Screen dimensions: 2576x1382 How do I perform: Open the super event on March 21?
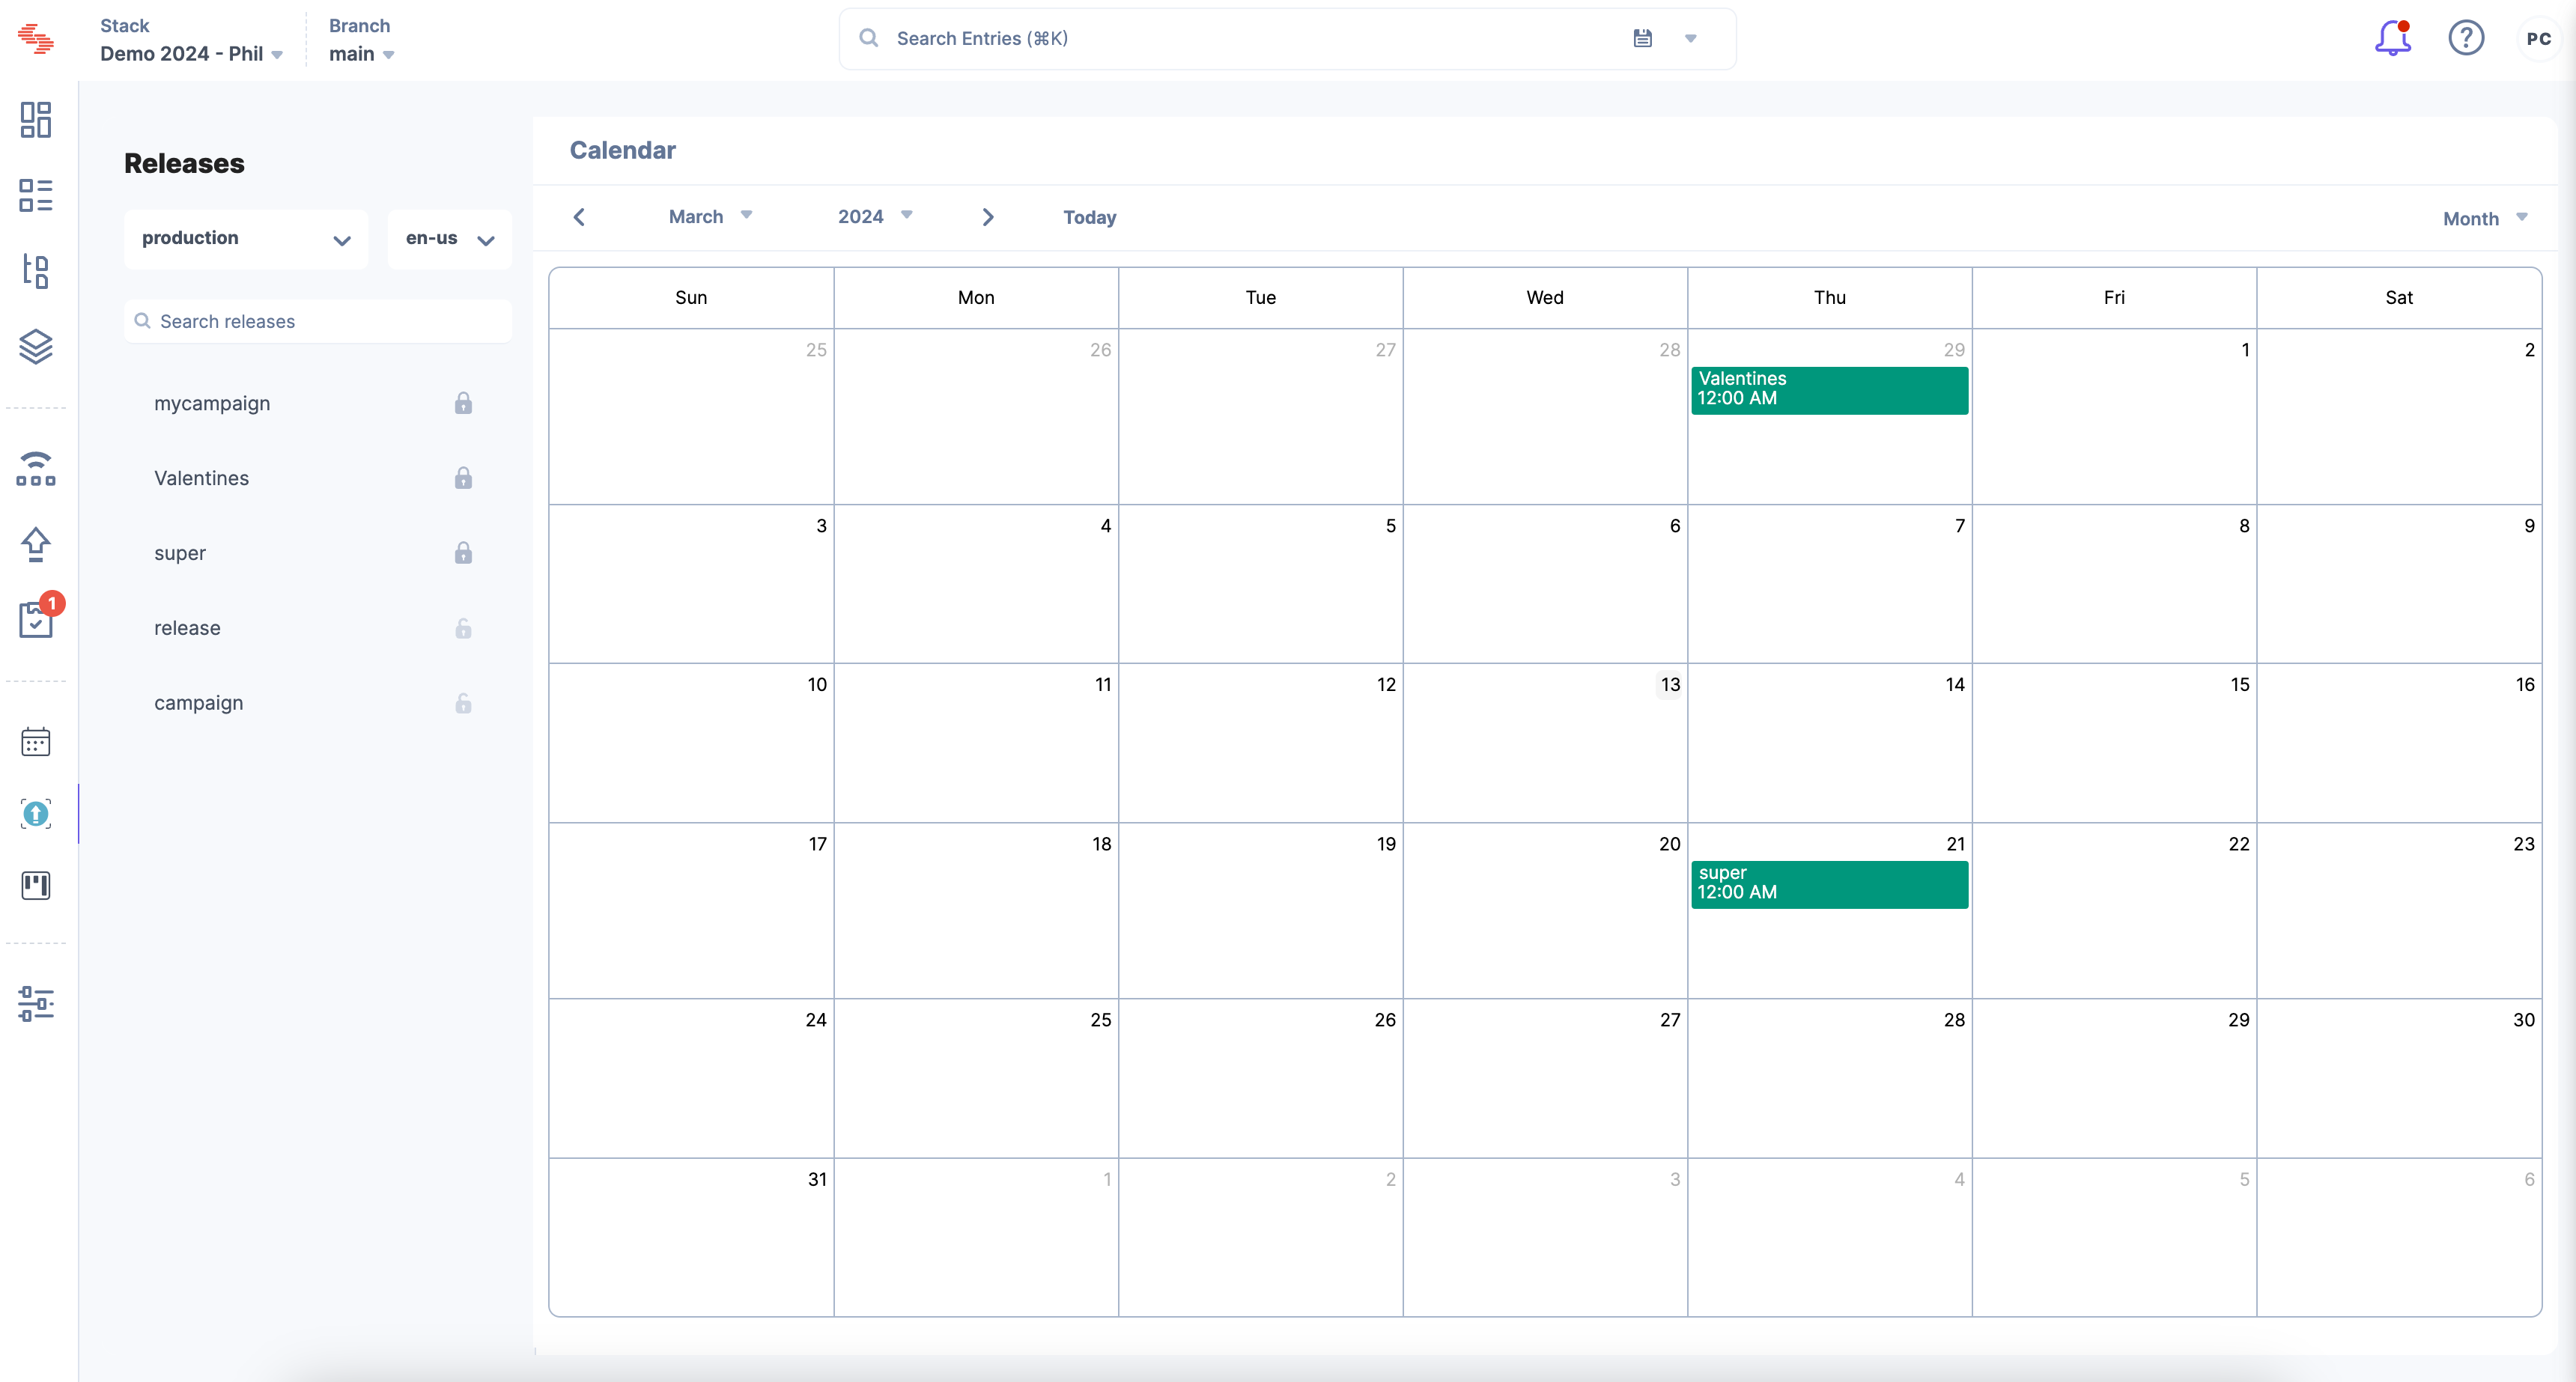click(x=1829, y=884)
